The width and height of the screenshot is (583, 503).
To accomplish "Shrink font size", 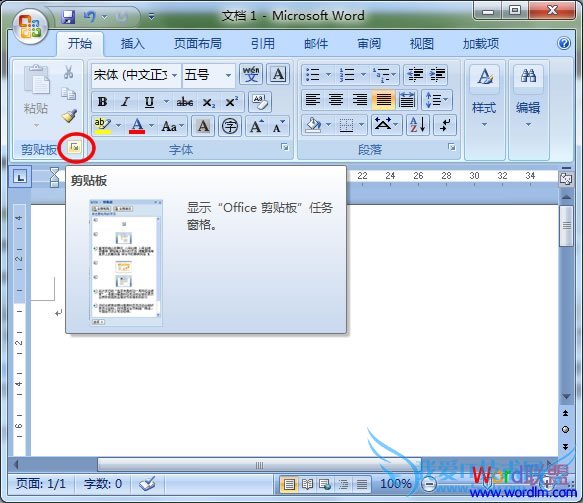I will [278, 126].
